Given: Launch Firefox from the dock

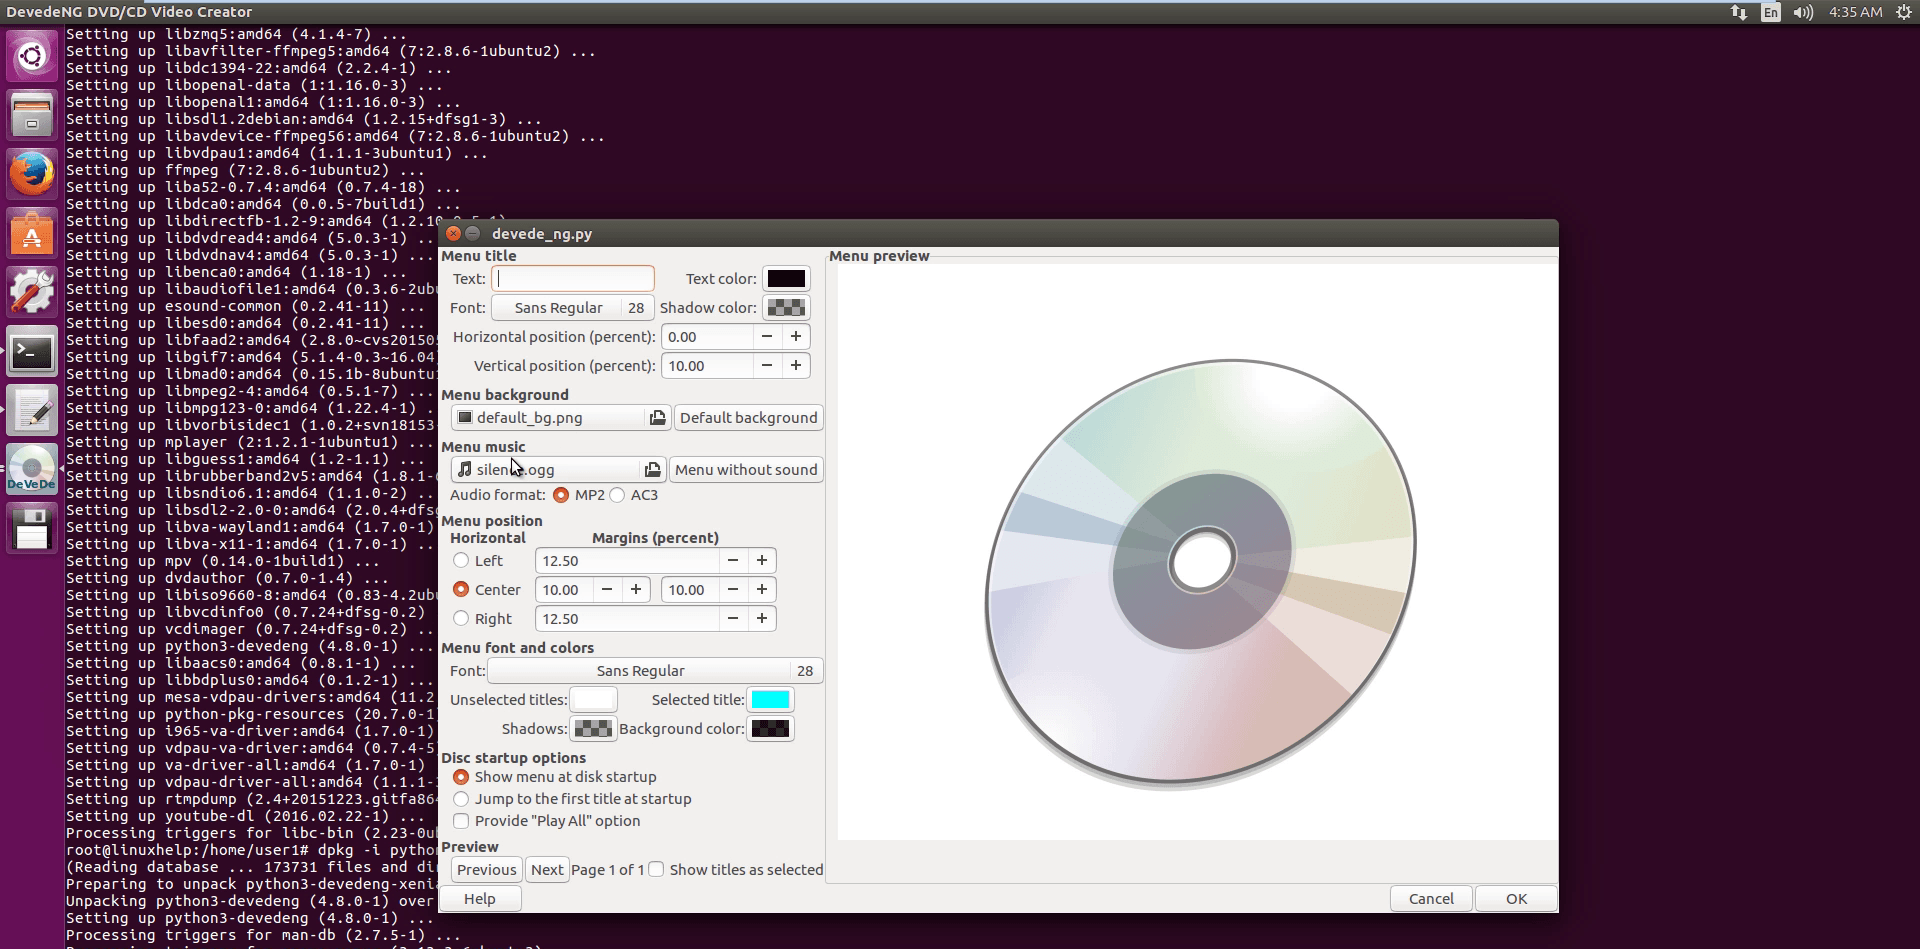Looking at the screenshot, I should pyautogui.click(x=32, y=174).
